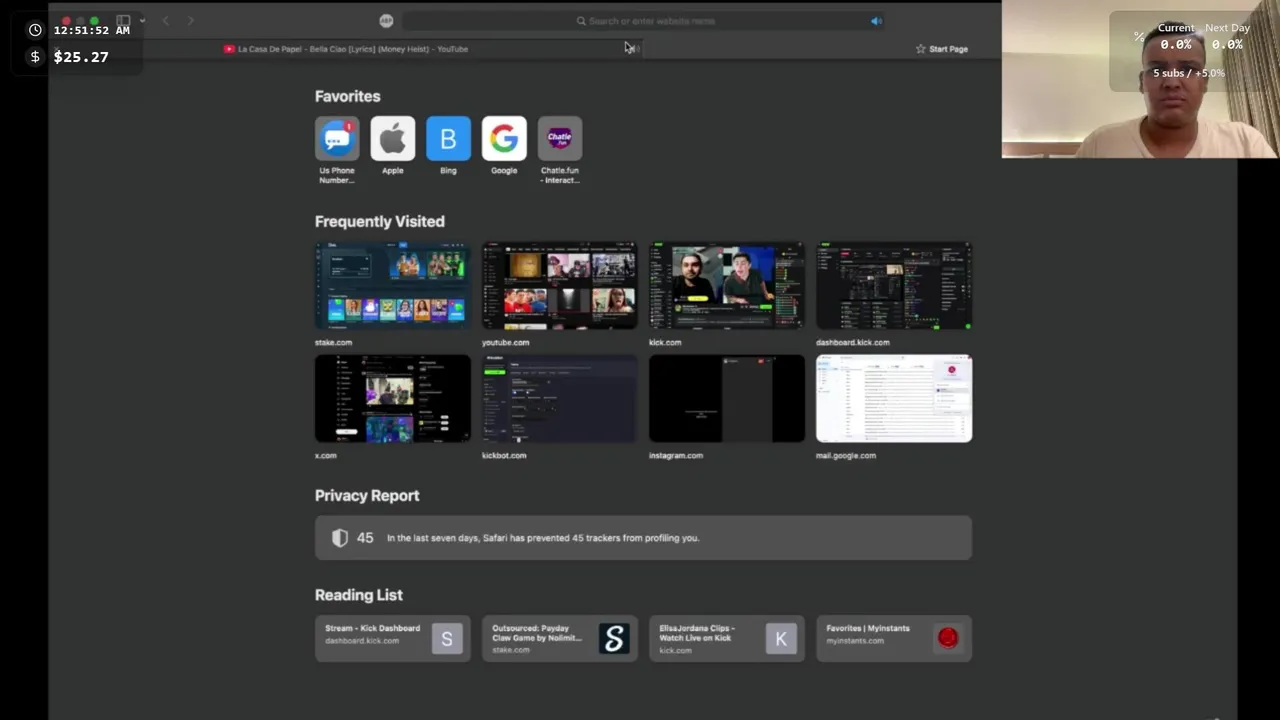The width and height of the screenshot is (1280, 720).
Task: Click the $25.27 balance text
Action: [x=81, y=57]
